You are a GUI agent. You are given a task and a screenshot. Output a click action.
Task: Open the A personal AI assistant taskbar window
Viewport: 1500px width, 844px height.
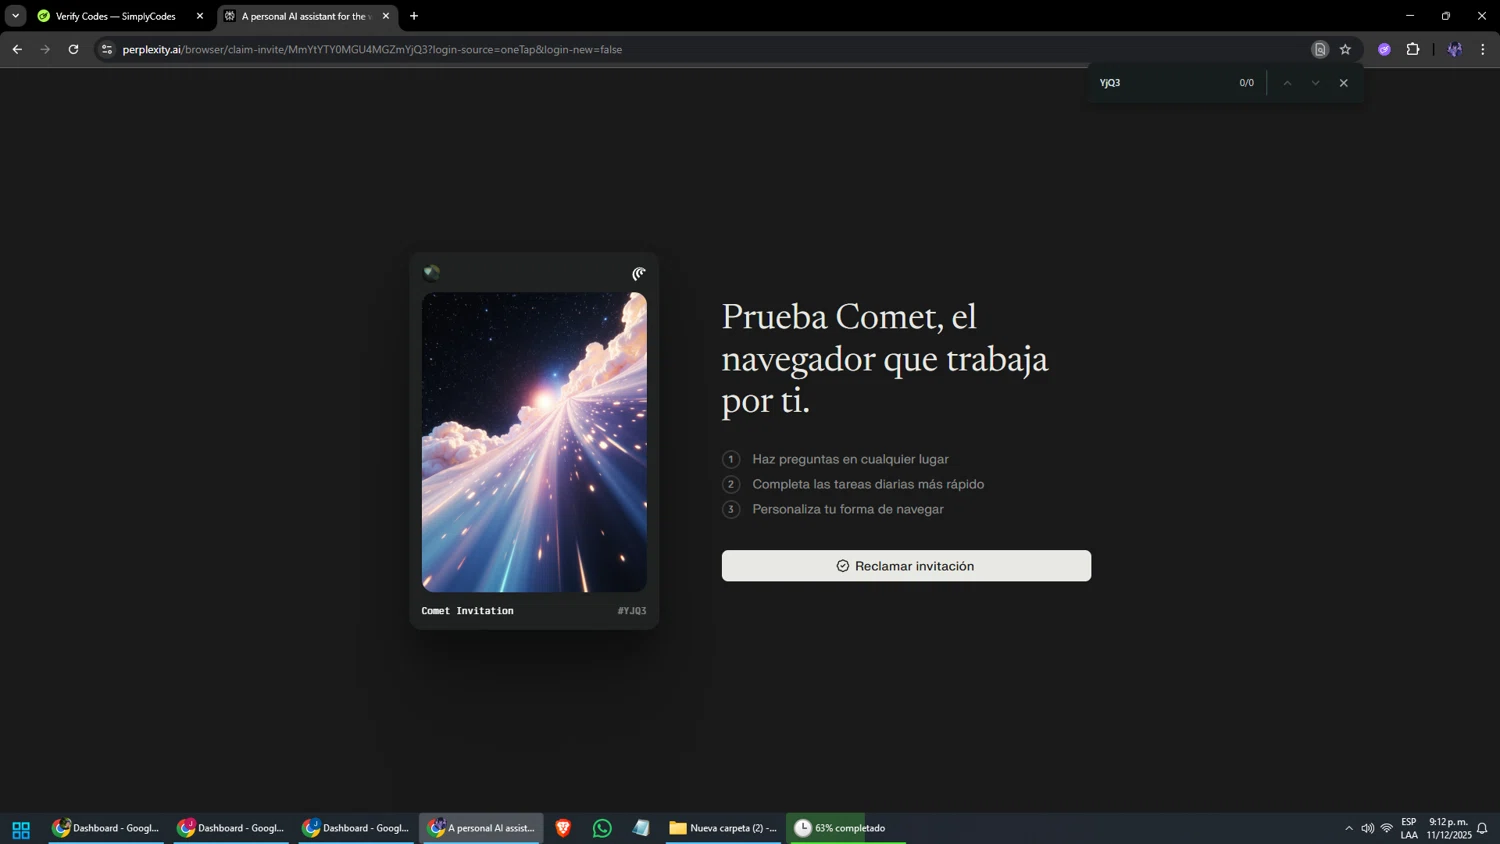tap(482, 828)
